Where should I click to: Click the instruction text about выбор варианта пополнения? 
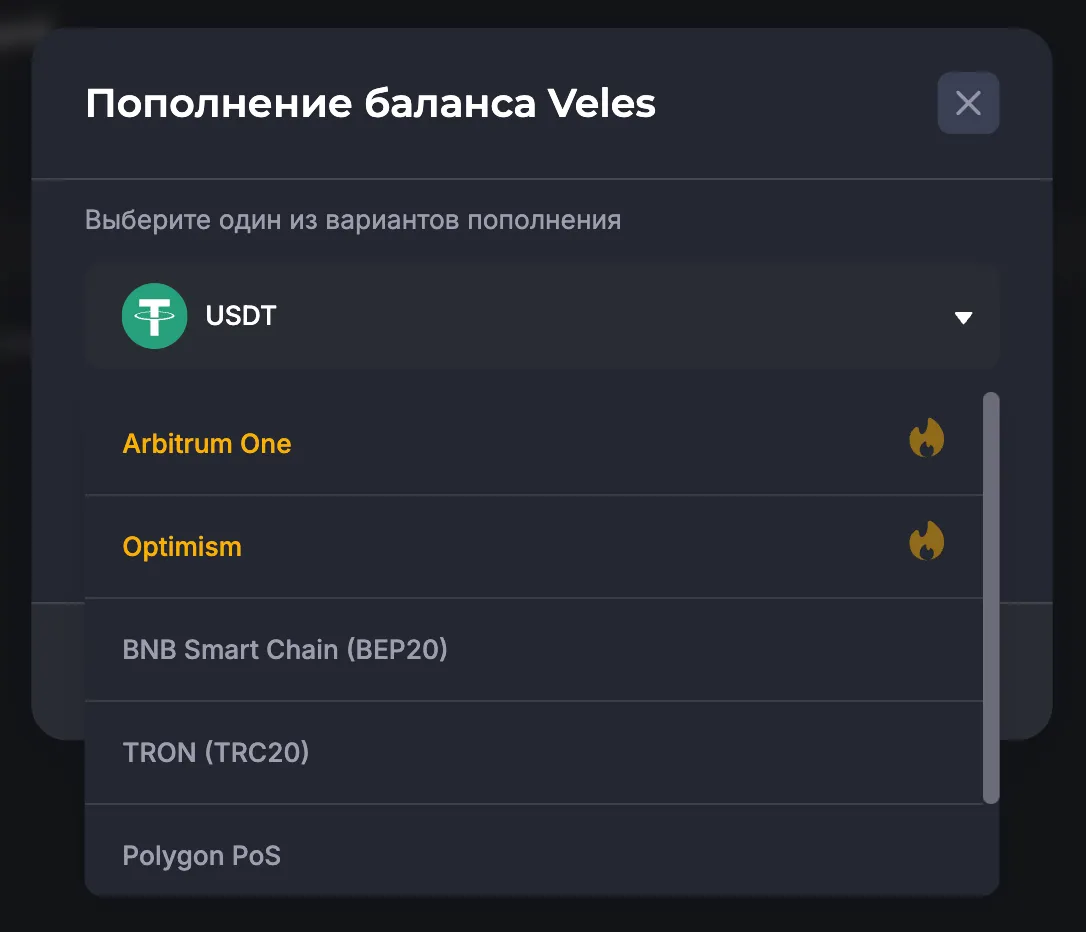352,219
